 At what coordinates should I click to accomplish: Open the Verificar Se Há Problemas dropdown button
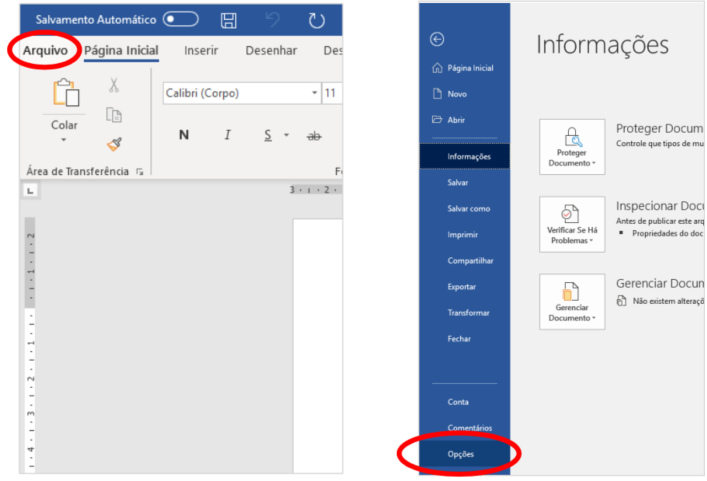point(572,224)
